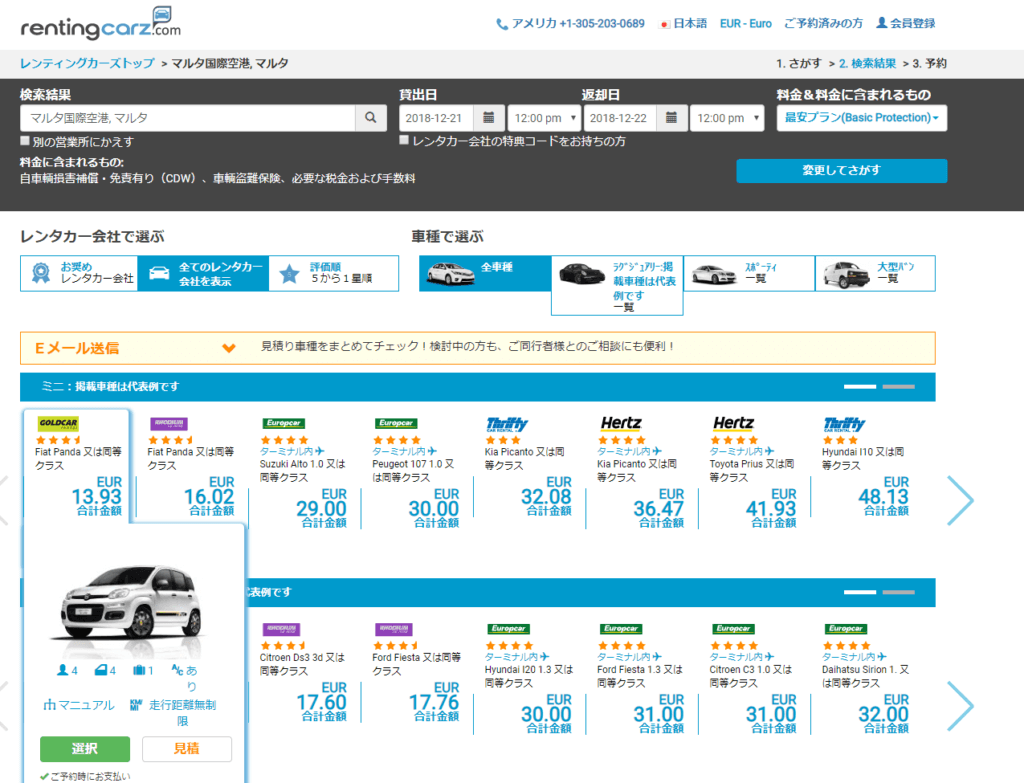Click the rentingcarz.com logo

click(x=101, y=24)
